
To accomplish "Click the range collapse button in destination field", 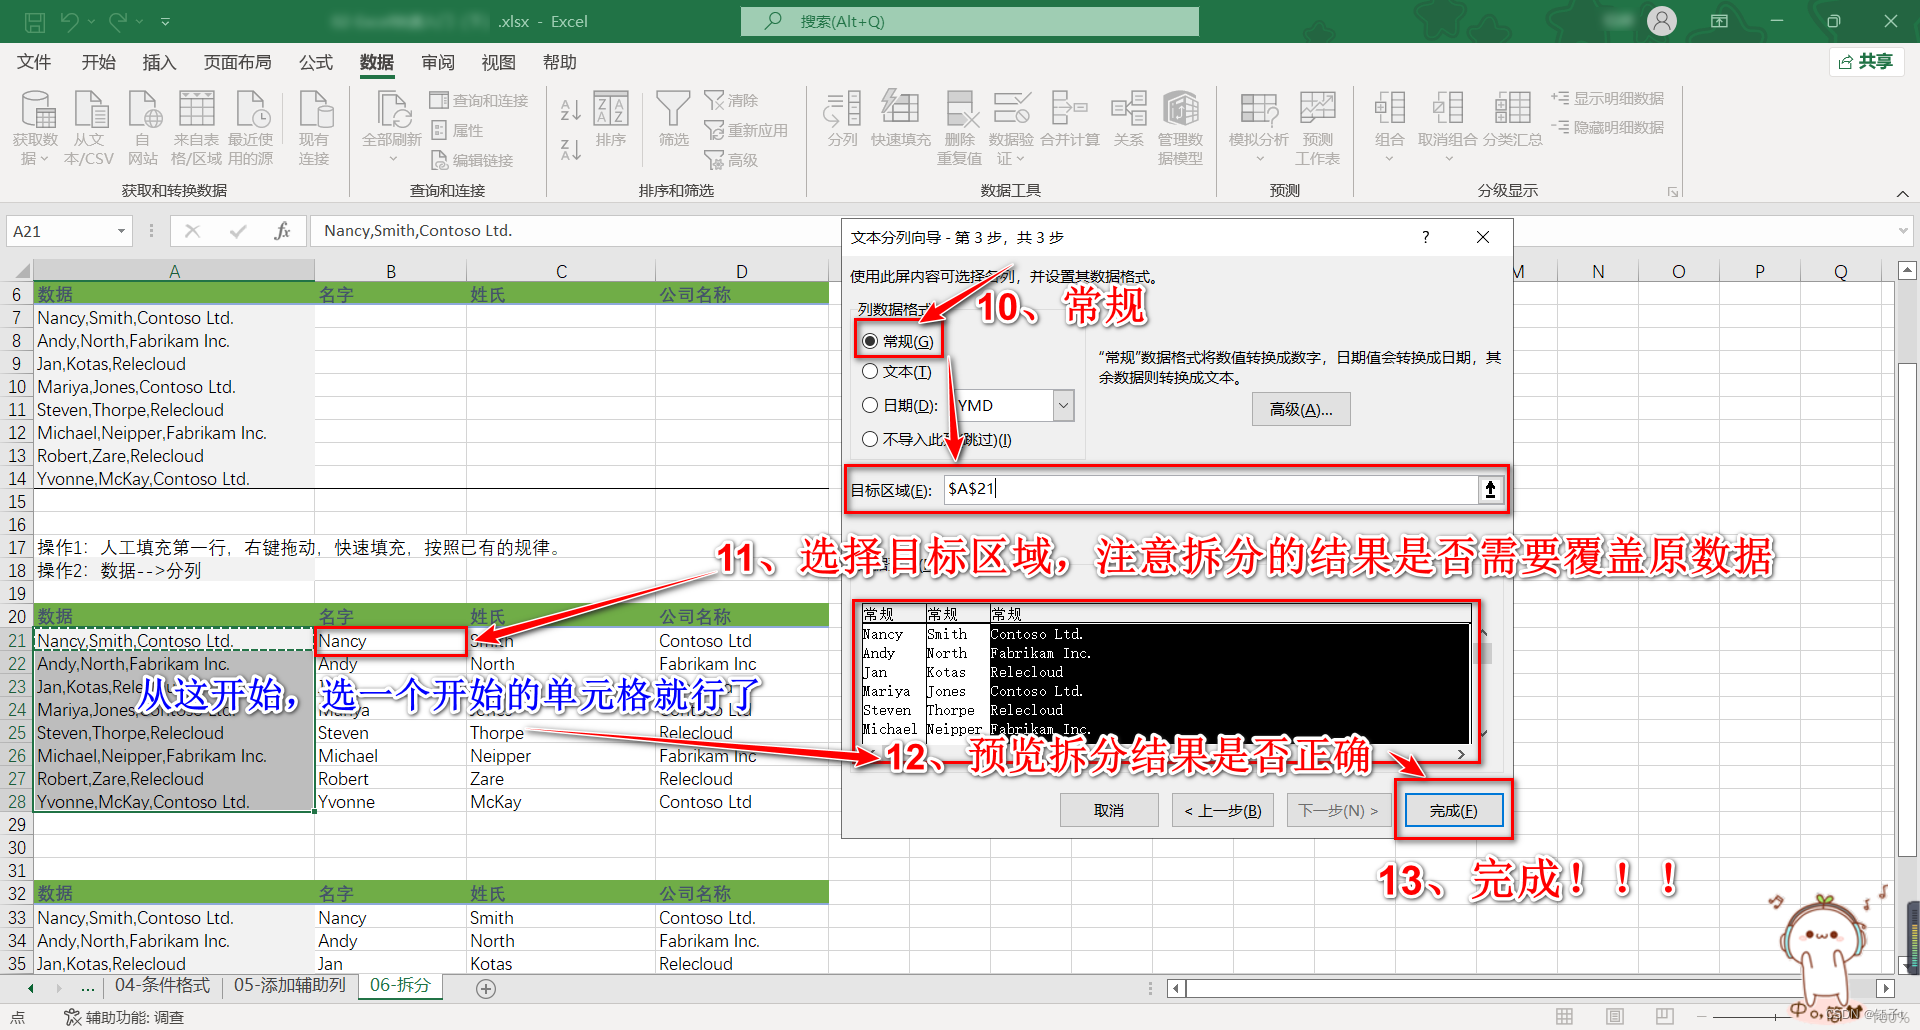I will [1490, 489].
